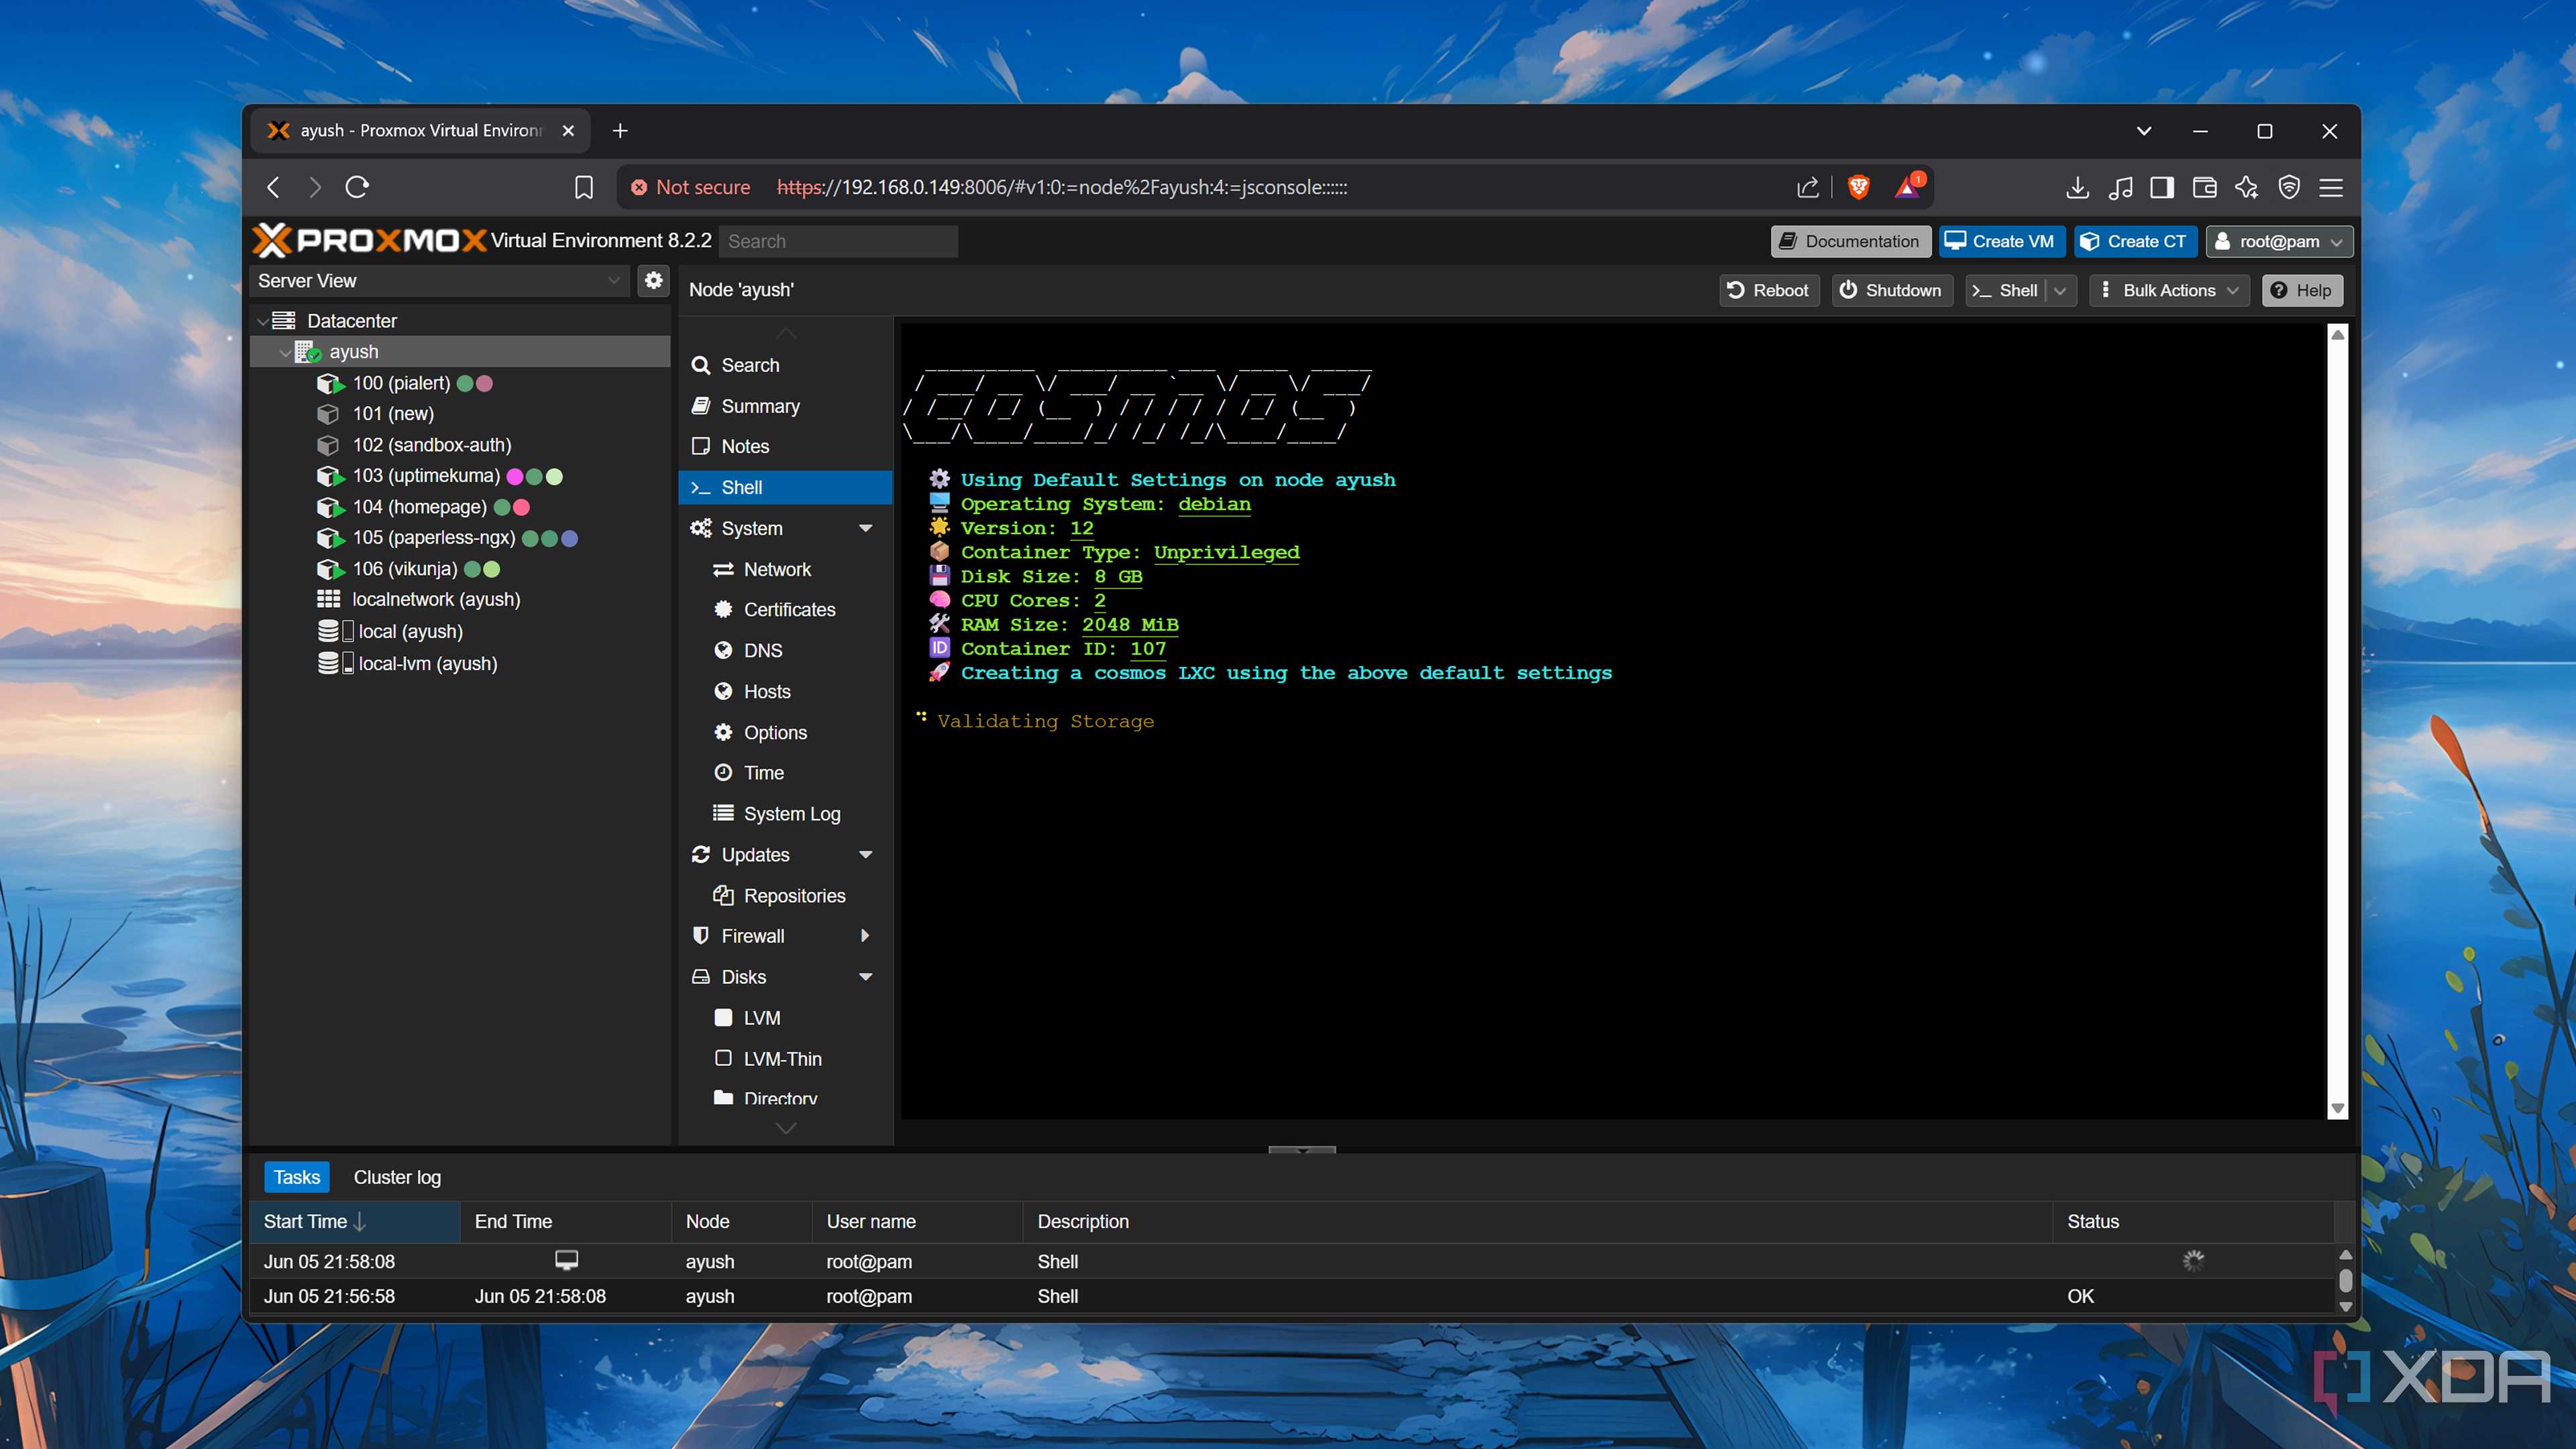Click the Reboot button

[x=1768, y=290]
